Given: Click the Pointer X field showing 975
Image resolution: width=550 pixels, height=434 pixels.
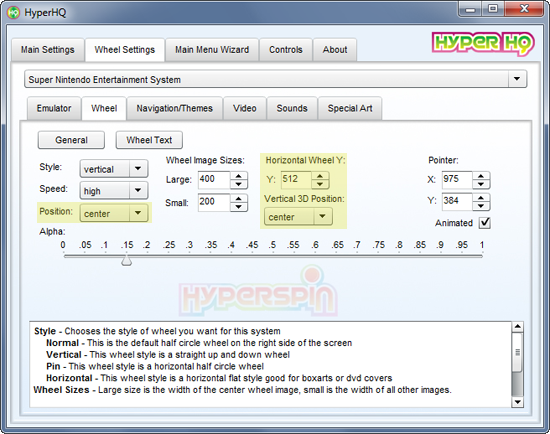Looking at the screenshot, I should [x=457, y=180].
